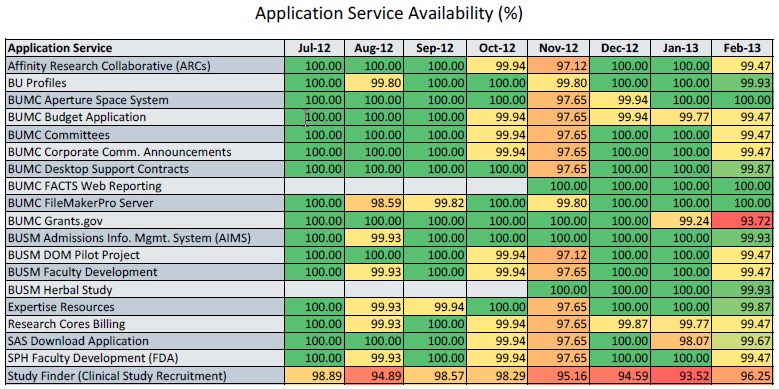Click the Jul-12 column header
The height and width of the screenshot is (389, 779).
click(x=314, y=48)
